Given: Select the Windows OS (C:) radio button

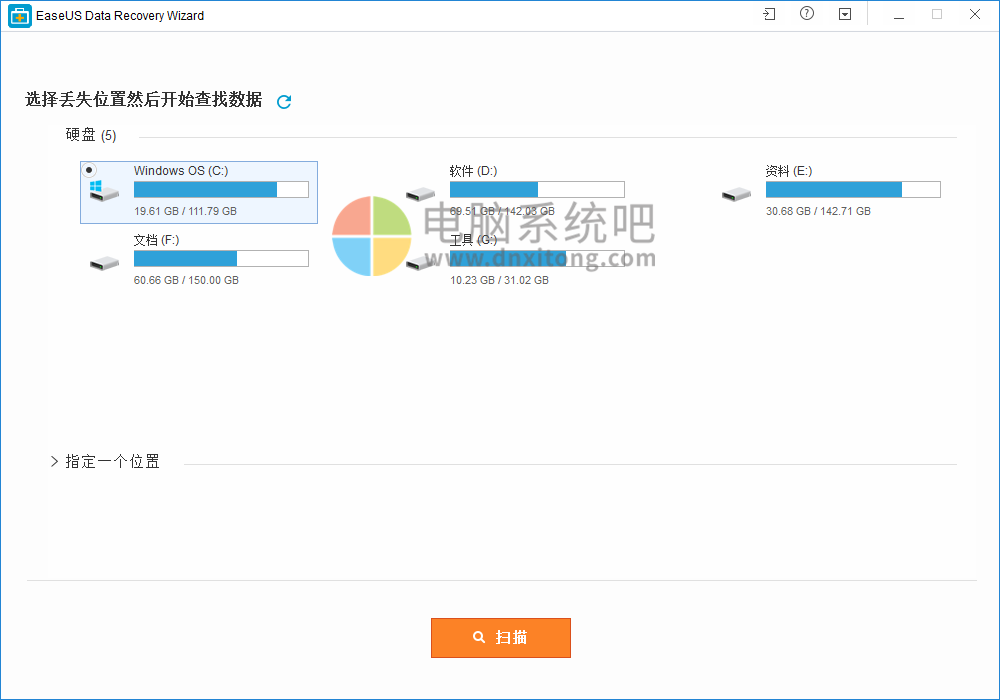Looking at the screenshot, I should 89,170.
